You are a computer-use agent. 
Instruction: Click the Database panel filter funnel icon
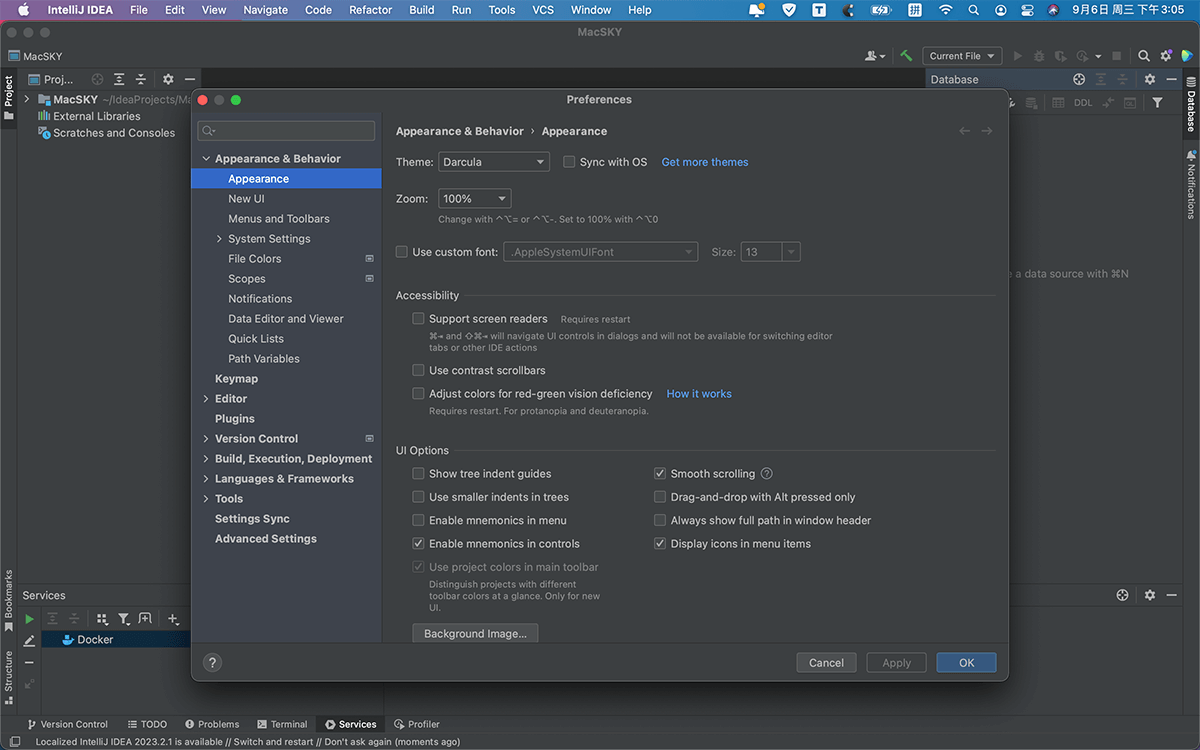[x=1157, y=102]
